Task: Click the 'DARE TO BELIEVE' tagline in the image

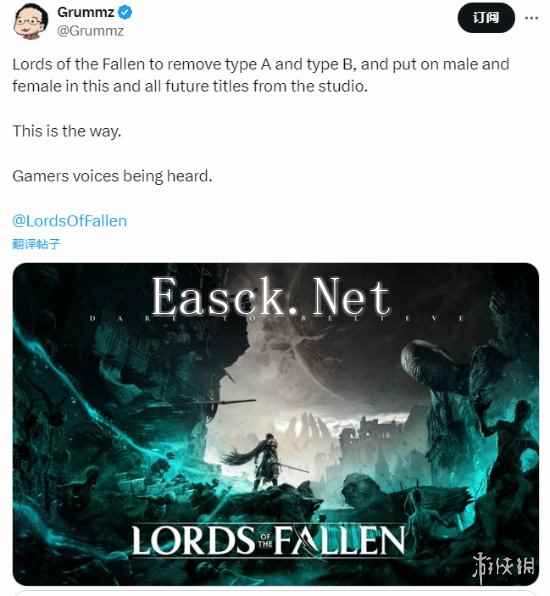Action: click(x=277, y=317)
